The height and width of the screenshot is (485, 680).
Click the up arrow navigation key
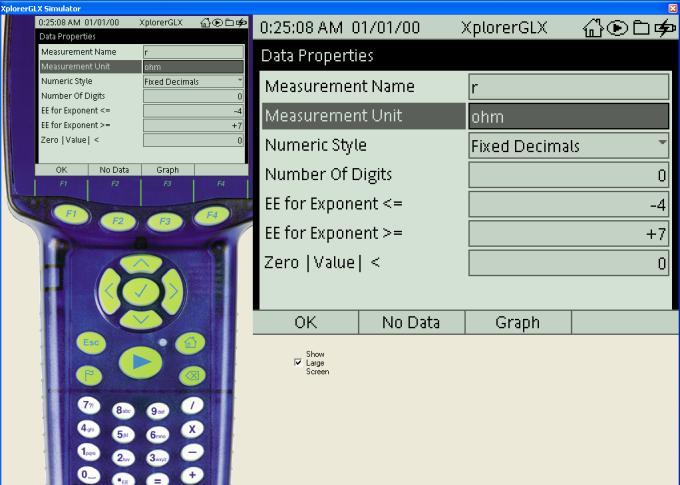141,263
